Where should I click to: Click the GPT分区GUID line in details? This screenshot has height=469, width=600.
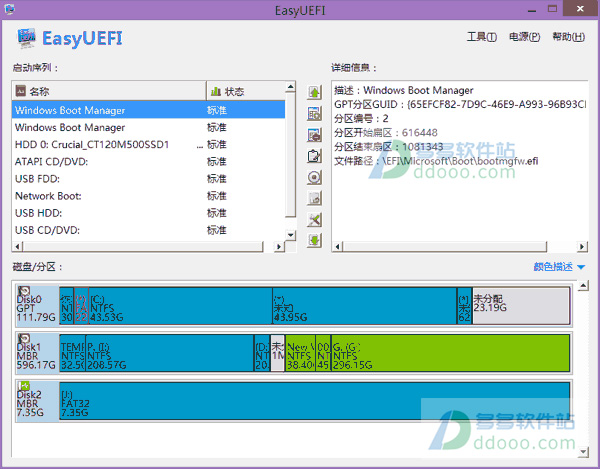point(460,104)
